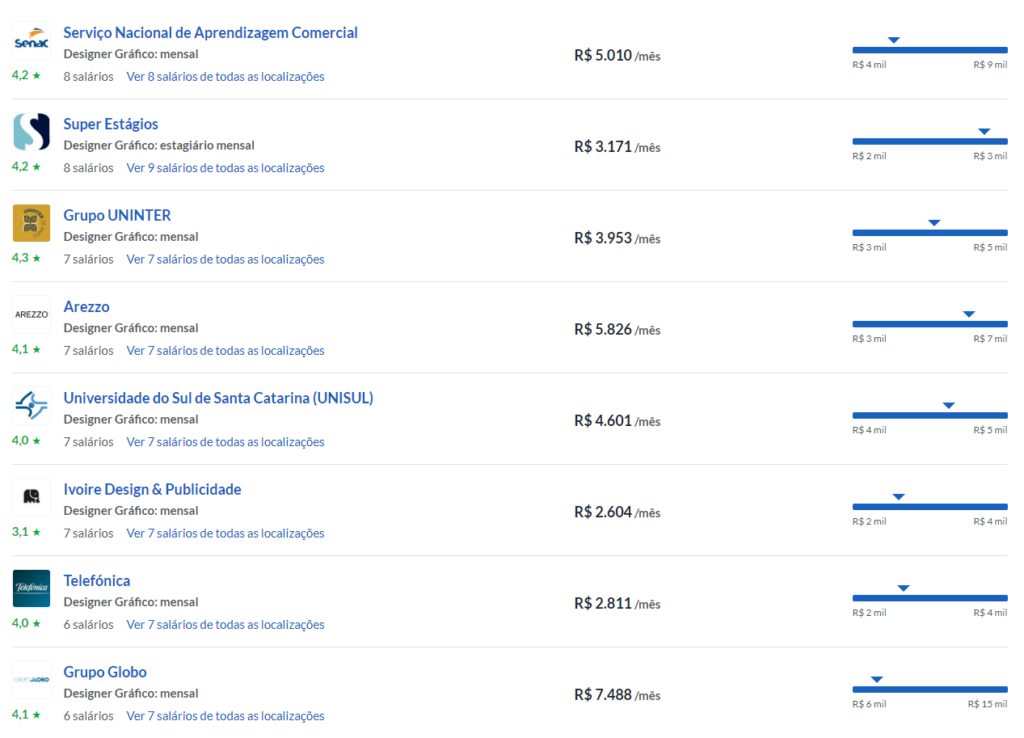View all 7 salaries for Grupo Globo
1024x738 pixels.
[x=225, y=716]
